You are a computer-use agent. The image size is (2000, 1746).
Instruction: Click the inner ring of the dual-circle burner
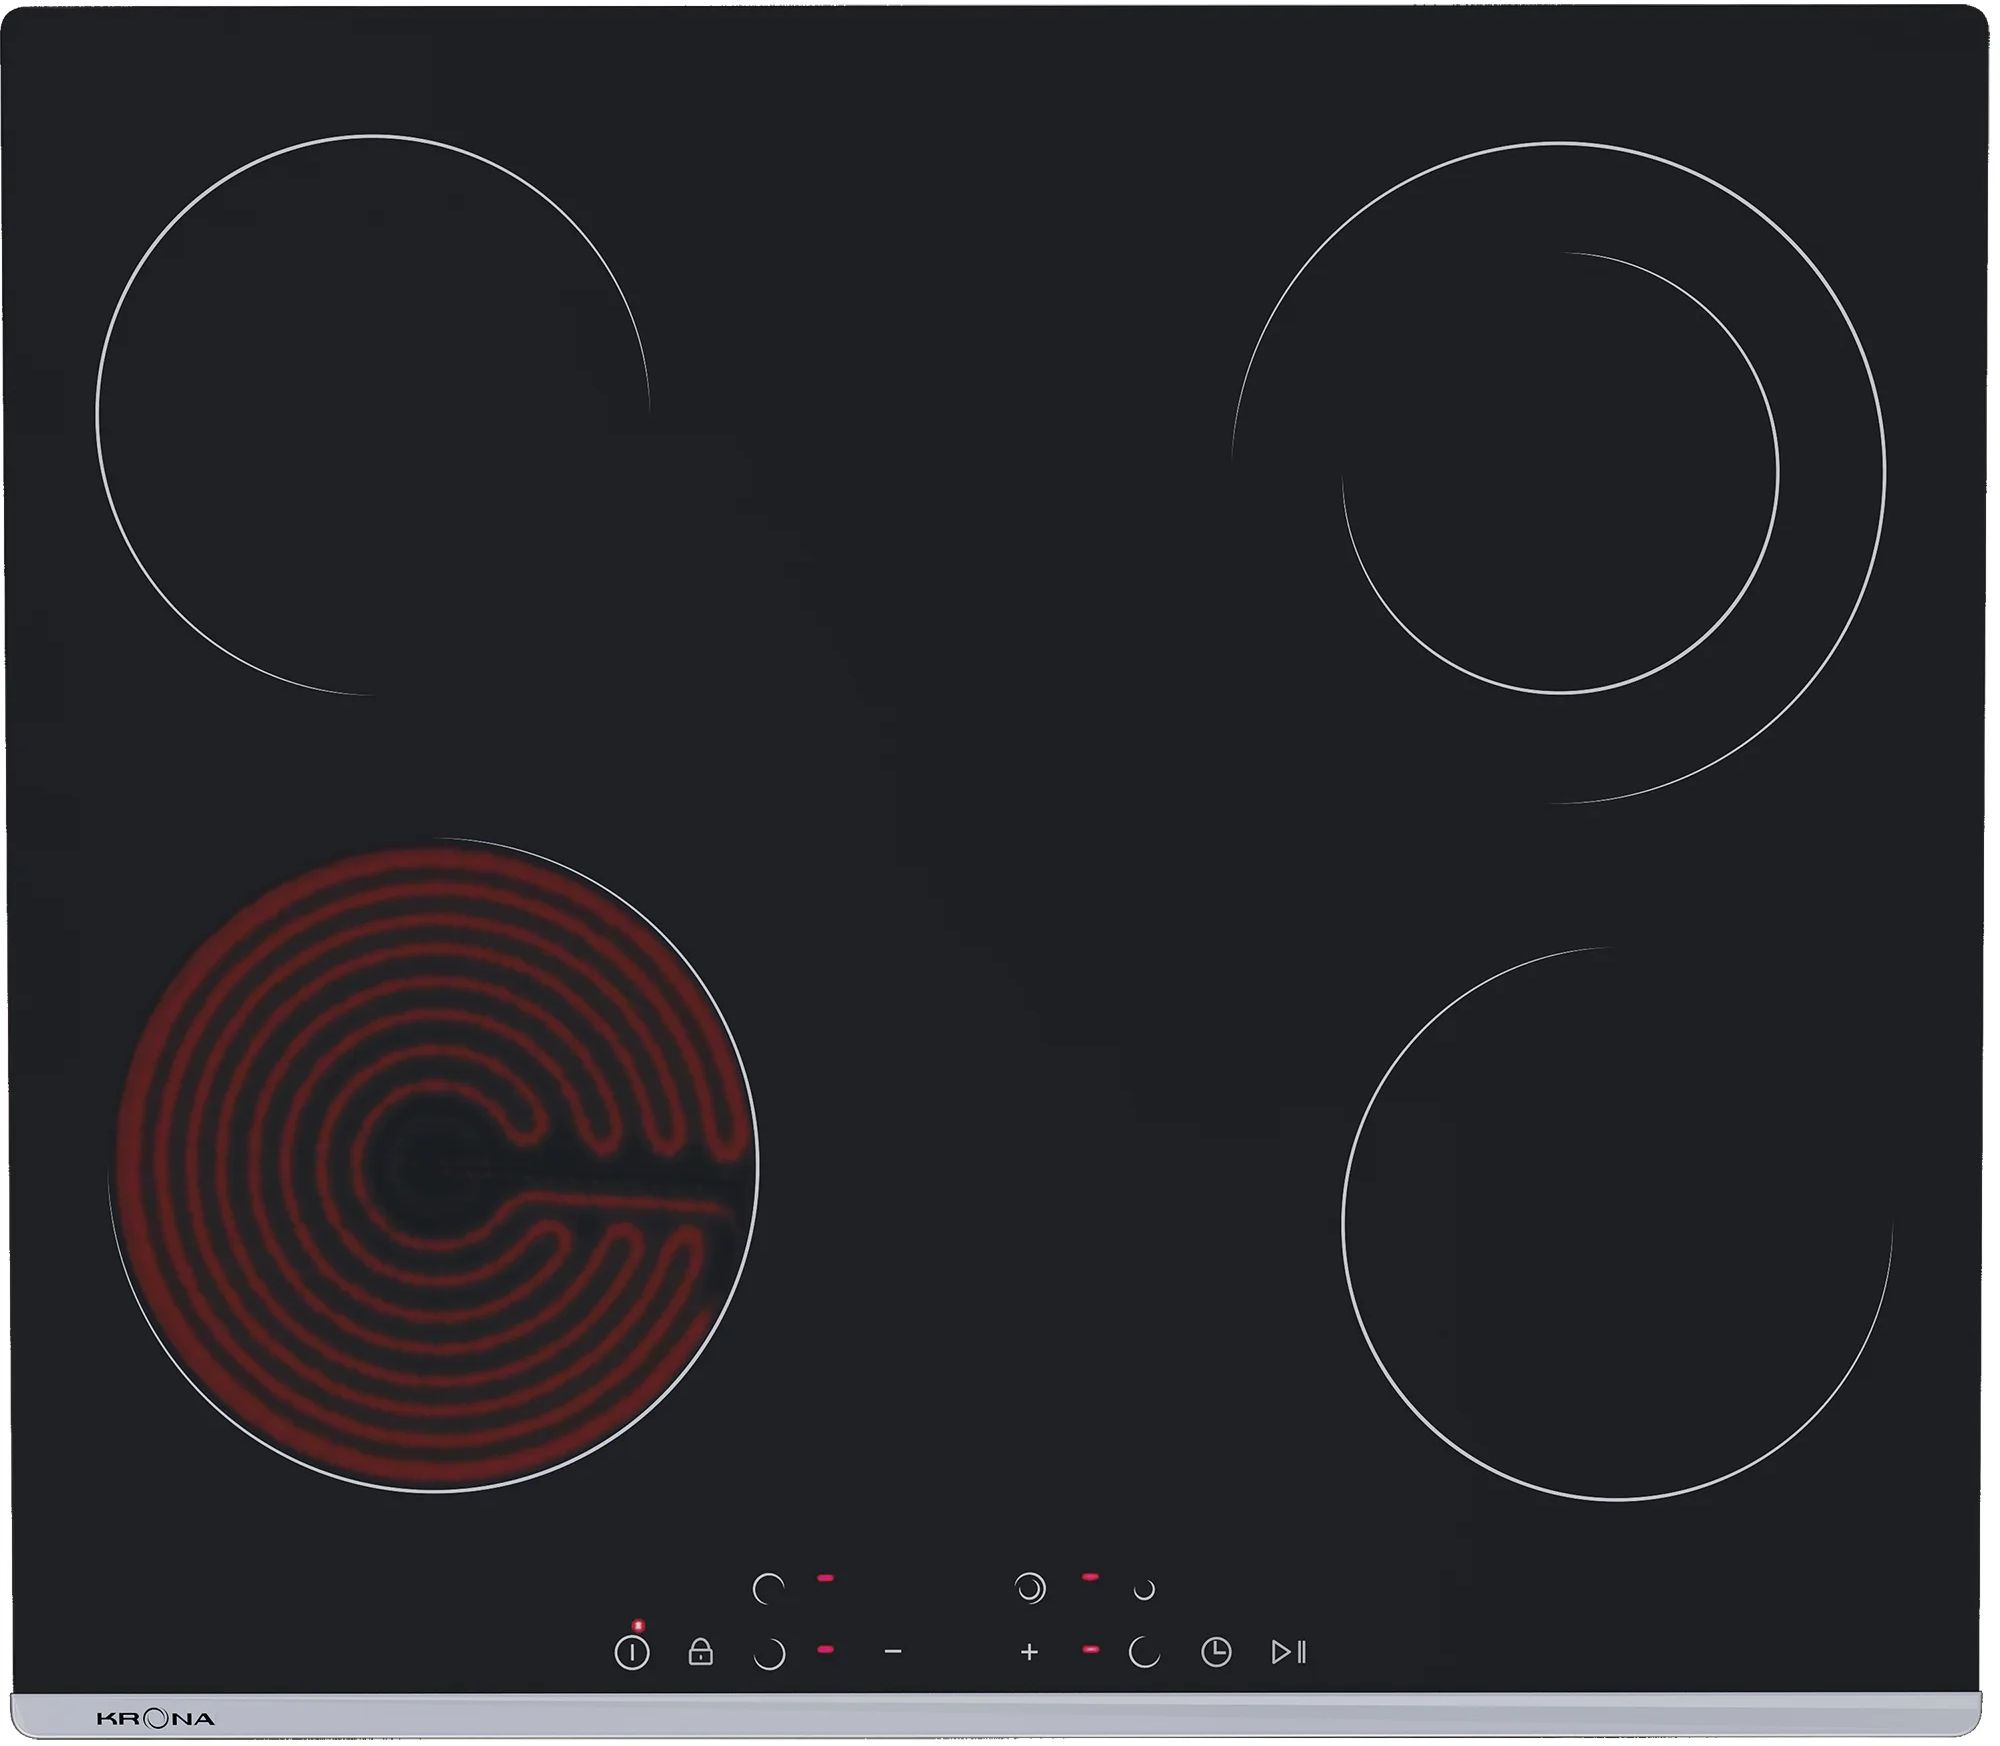coord(1560,472)
